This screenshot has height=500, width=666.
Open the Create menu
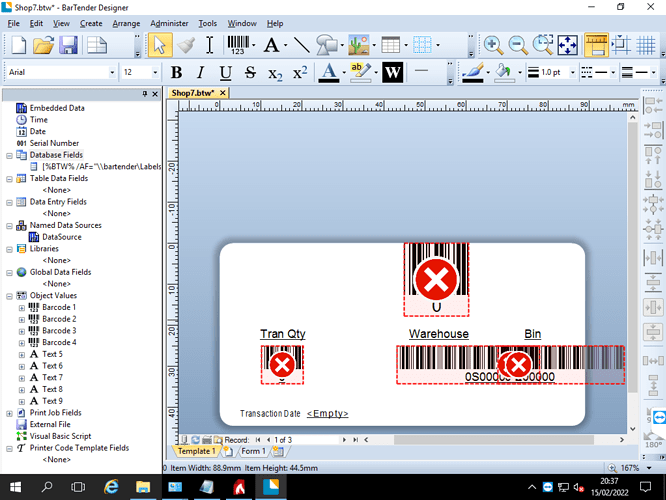(91, 23)
